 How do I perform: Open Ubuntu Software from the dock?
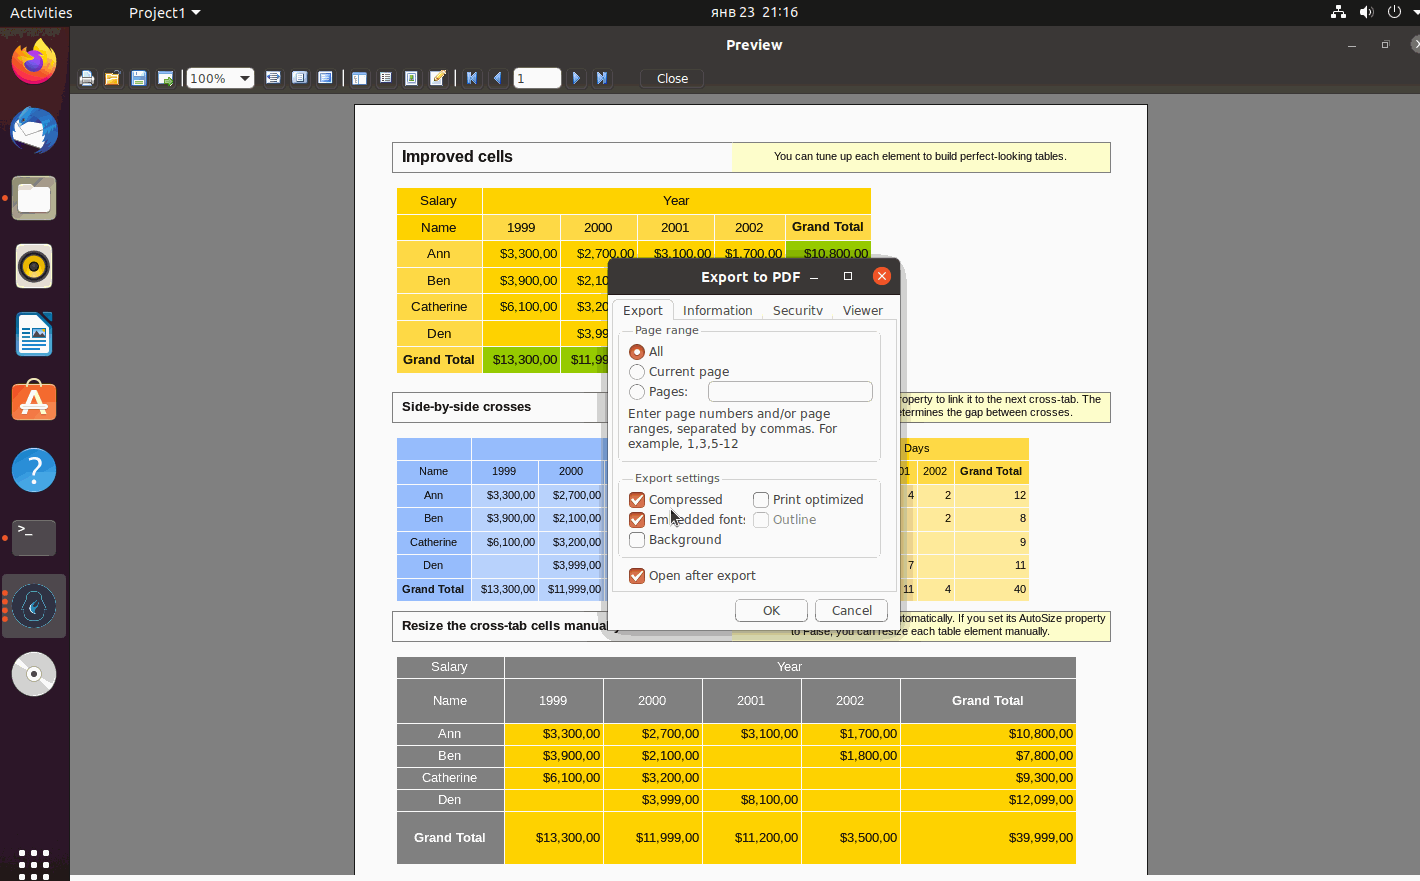coord(34,402)
